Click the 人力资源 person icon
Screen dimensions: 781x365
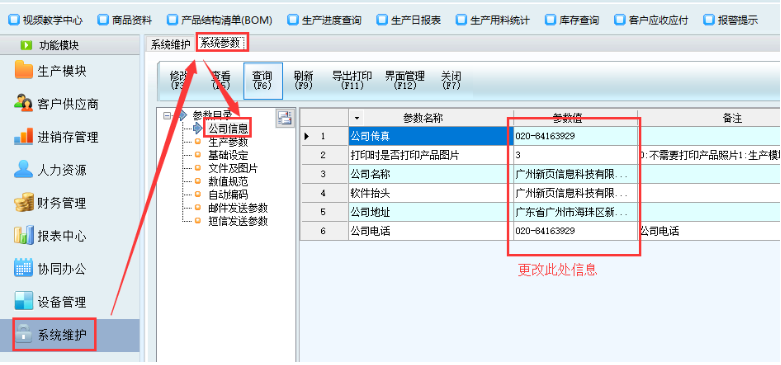(23, 169)
